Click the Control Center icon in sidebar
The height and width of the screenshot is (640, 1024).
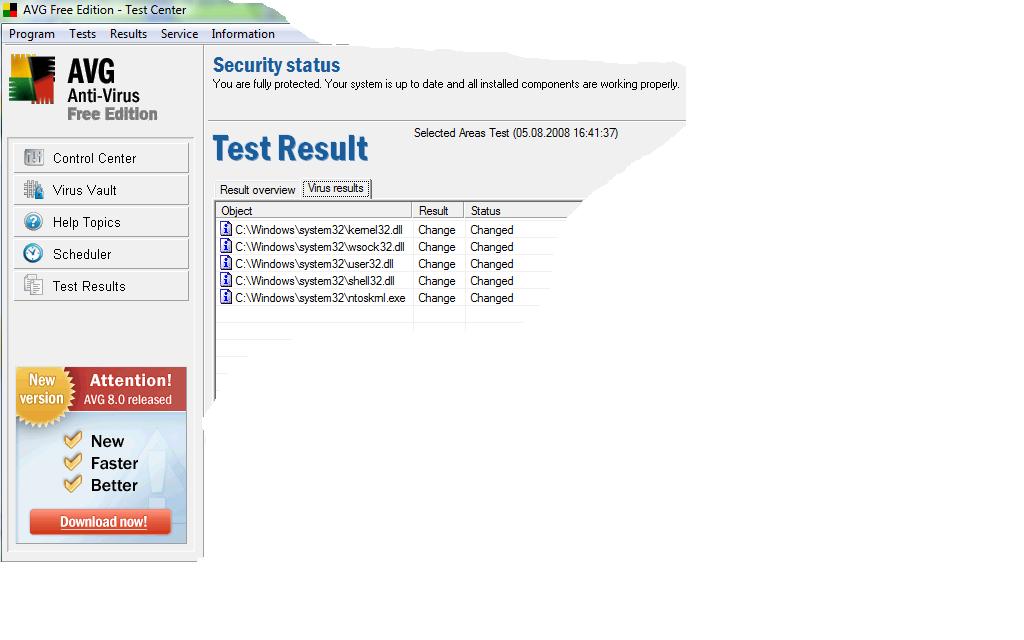click(33, 158)
